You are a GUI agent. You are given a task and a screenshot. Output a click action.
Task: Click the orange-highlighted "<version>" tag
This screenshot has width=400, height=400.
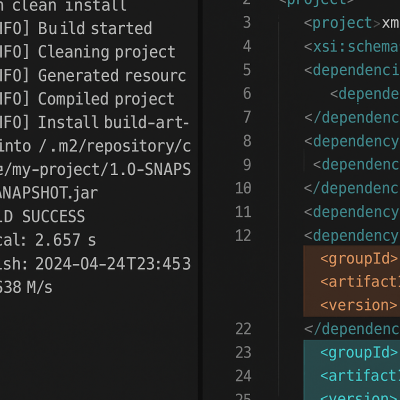click(x=359, y=305)
